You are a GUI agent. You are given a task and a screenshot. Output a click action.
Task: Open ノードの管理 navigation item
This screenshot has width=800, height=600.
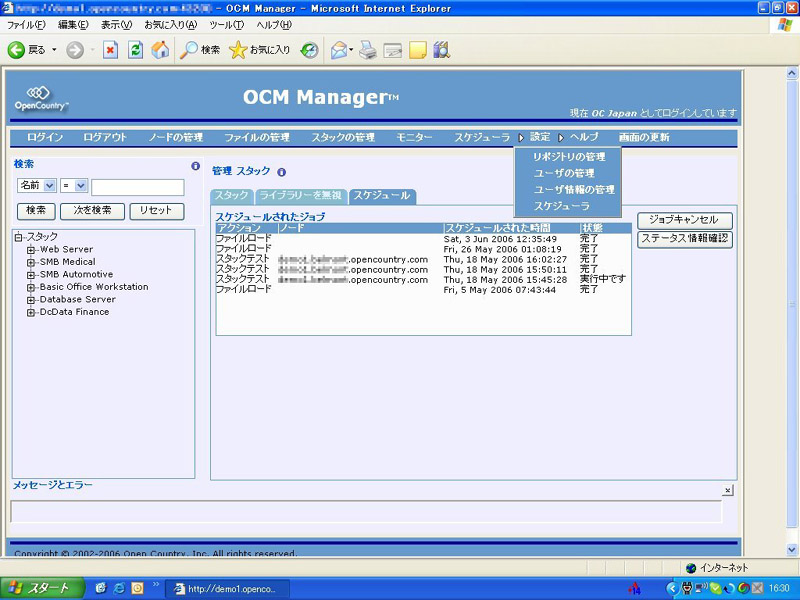(176, 137)
